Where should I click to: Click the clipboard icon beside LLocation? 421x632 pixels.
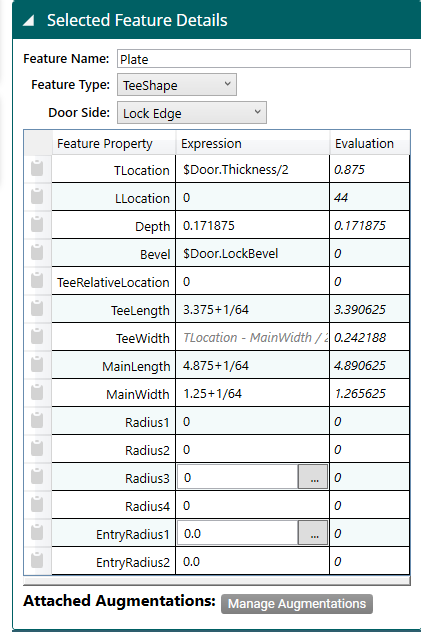click(37, 196)
